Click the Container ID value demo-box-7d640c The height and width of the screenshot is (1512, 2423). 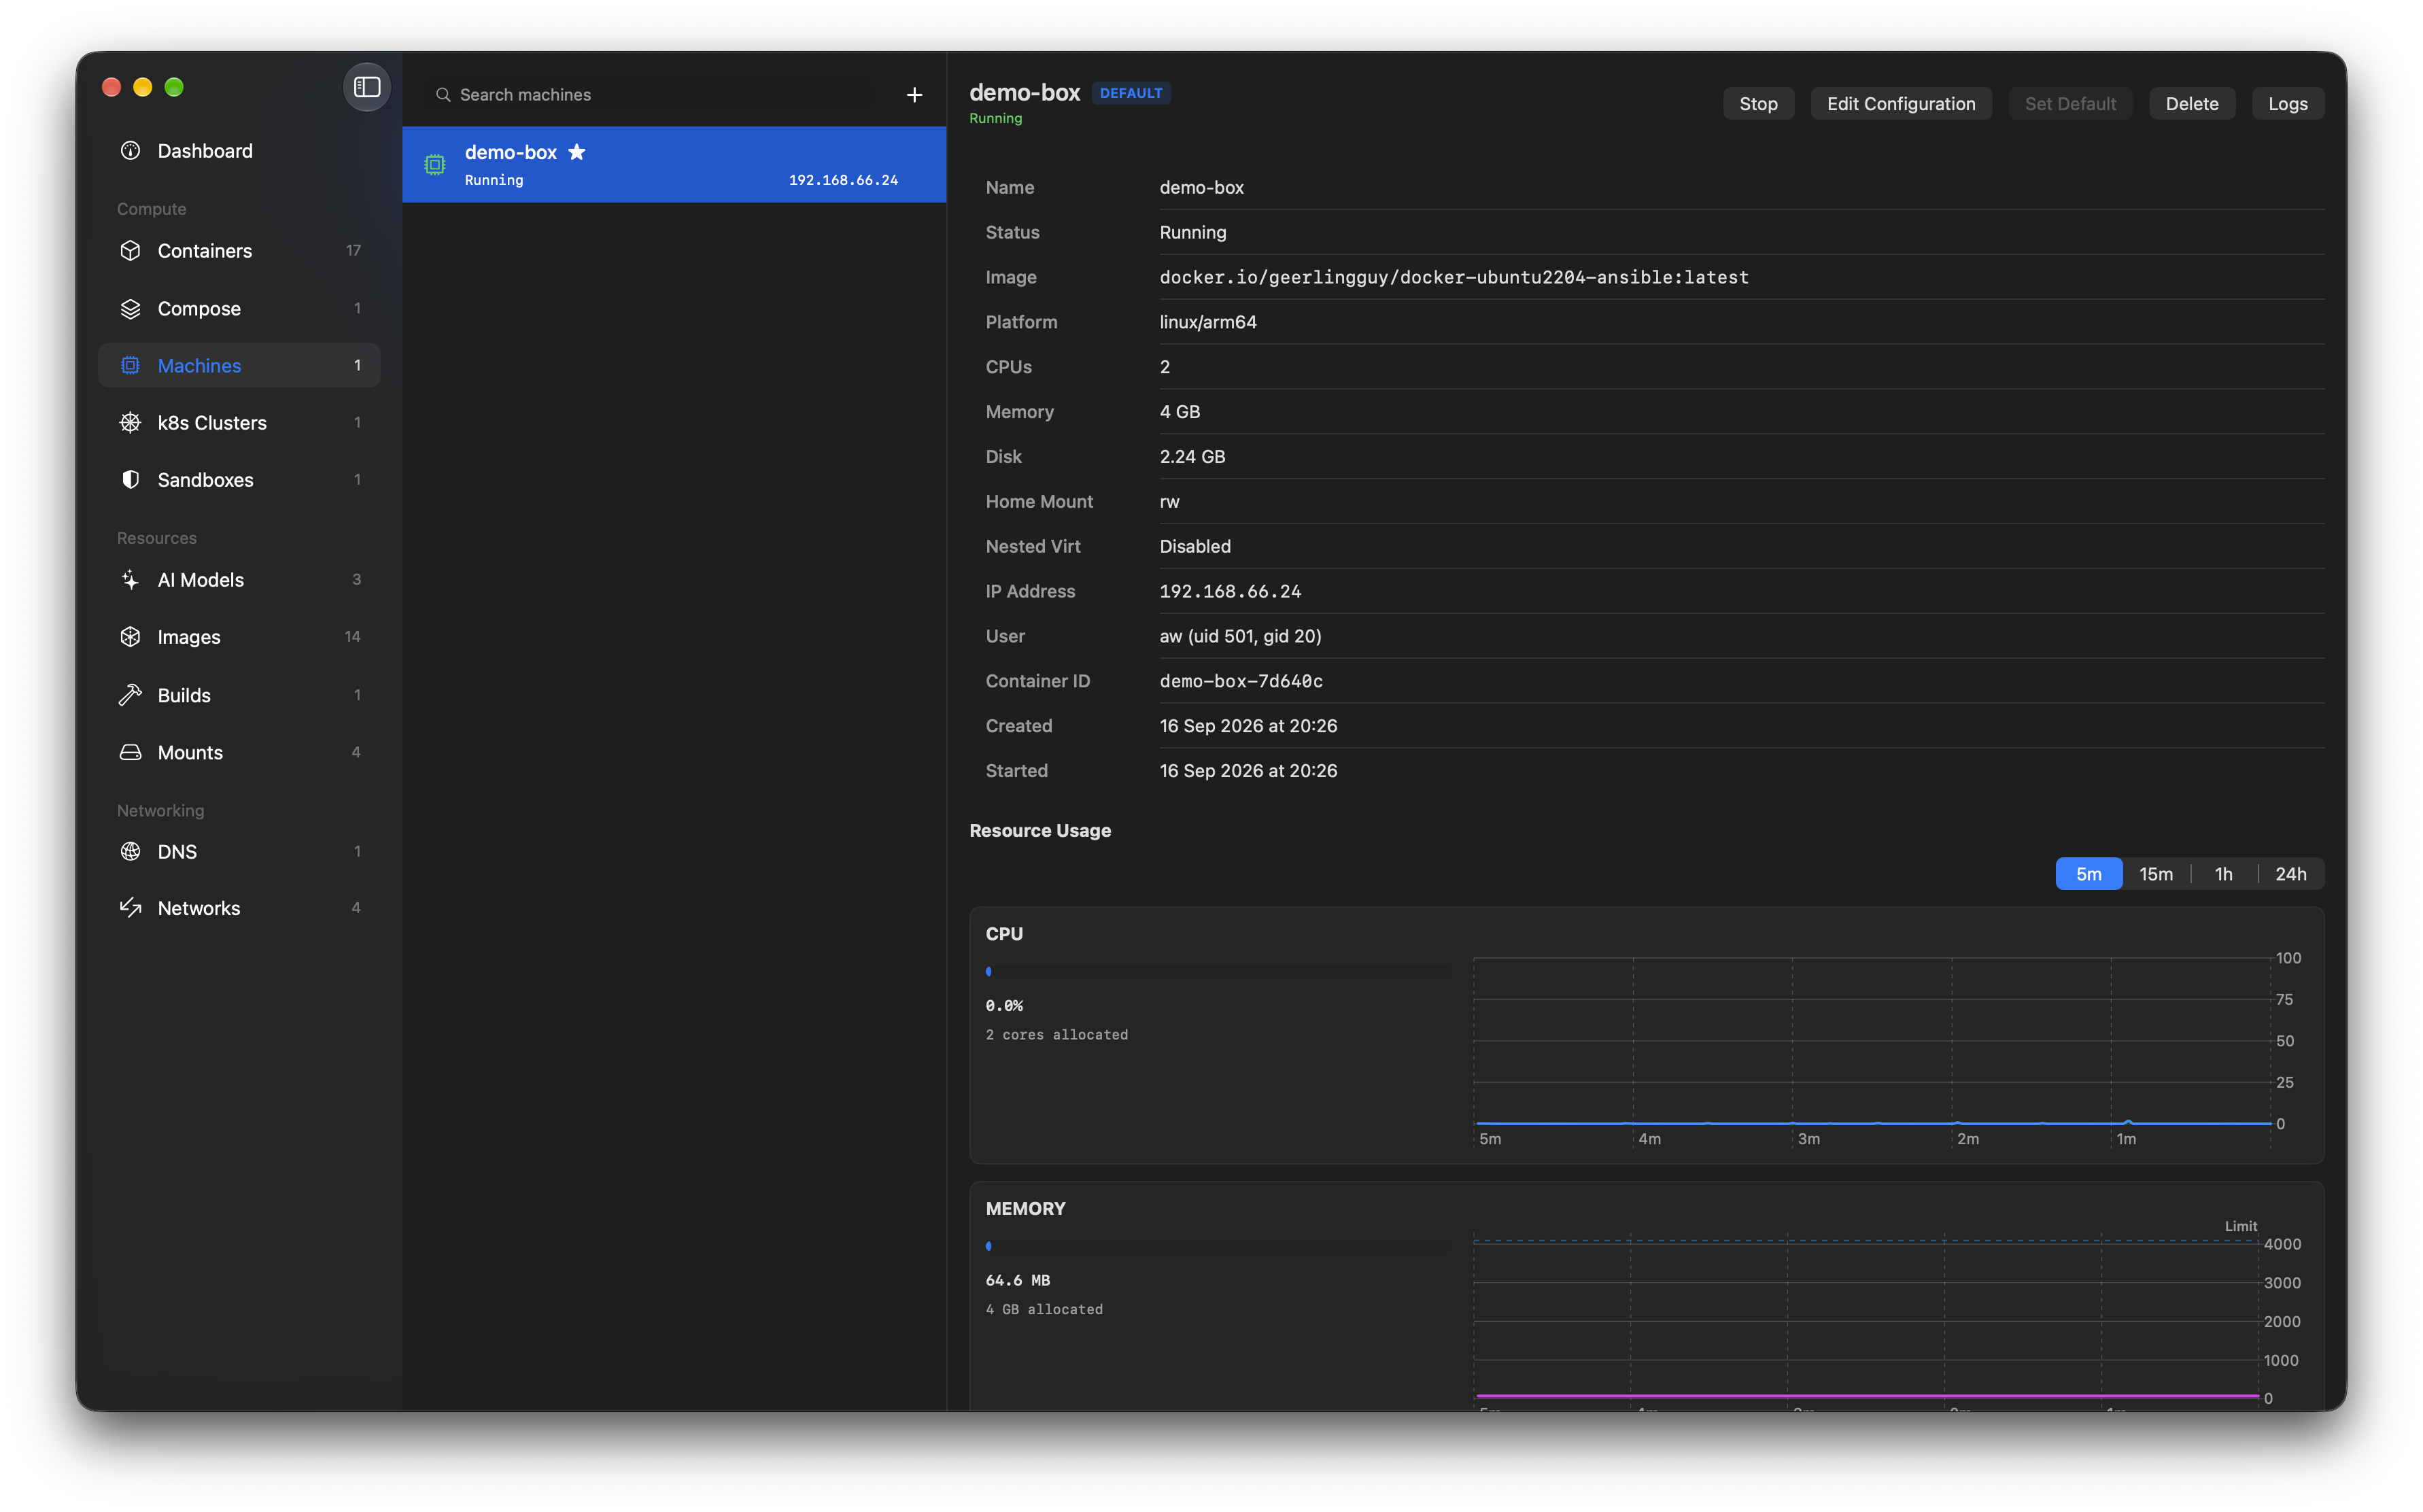(1241, 681)
